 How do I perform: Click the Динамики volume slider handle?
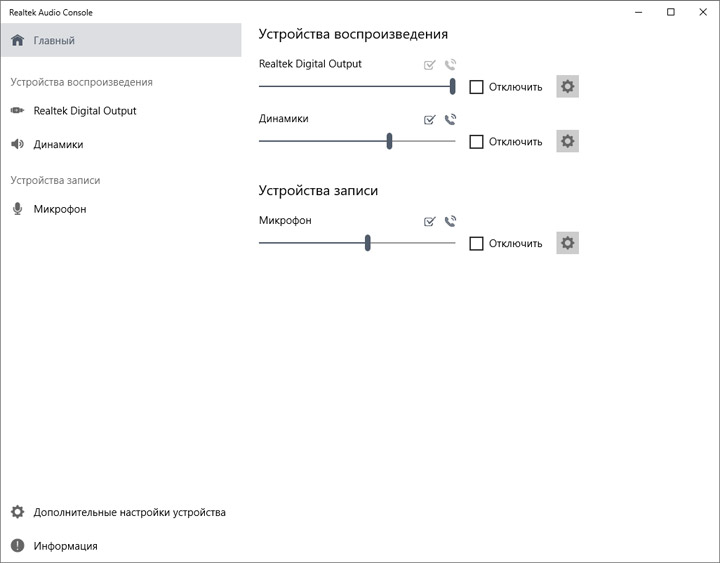click(x=389, y=141)
